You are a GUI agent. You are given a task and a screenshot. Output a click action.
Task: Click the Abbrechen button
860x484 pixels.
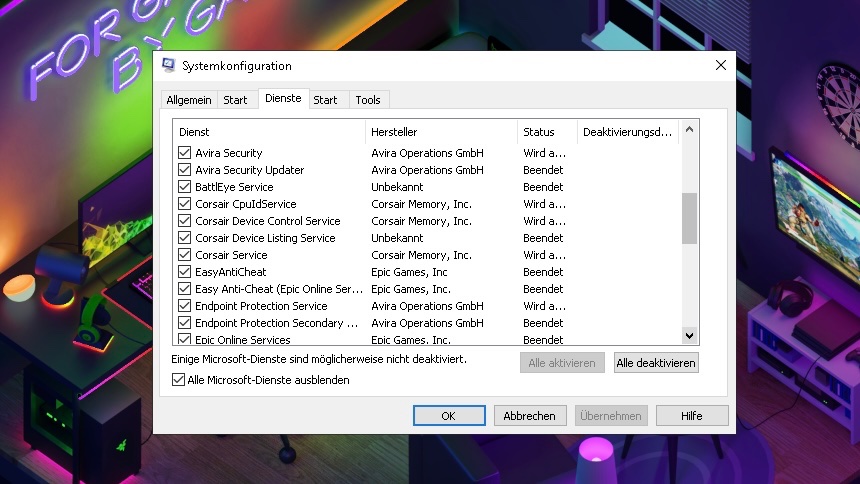(529, 416)
